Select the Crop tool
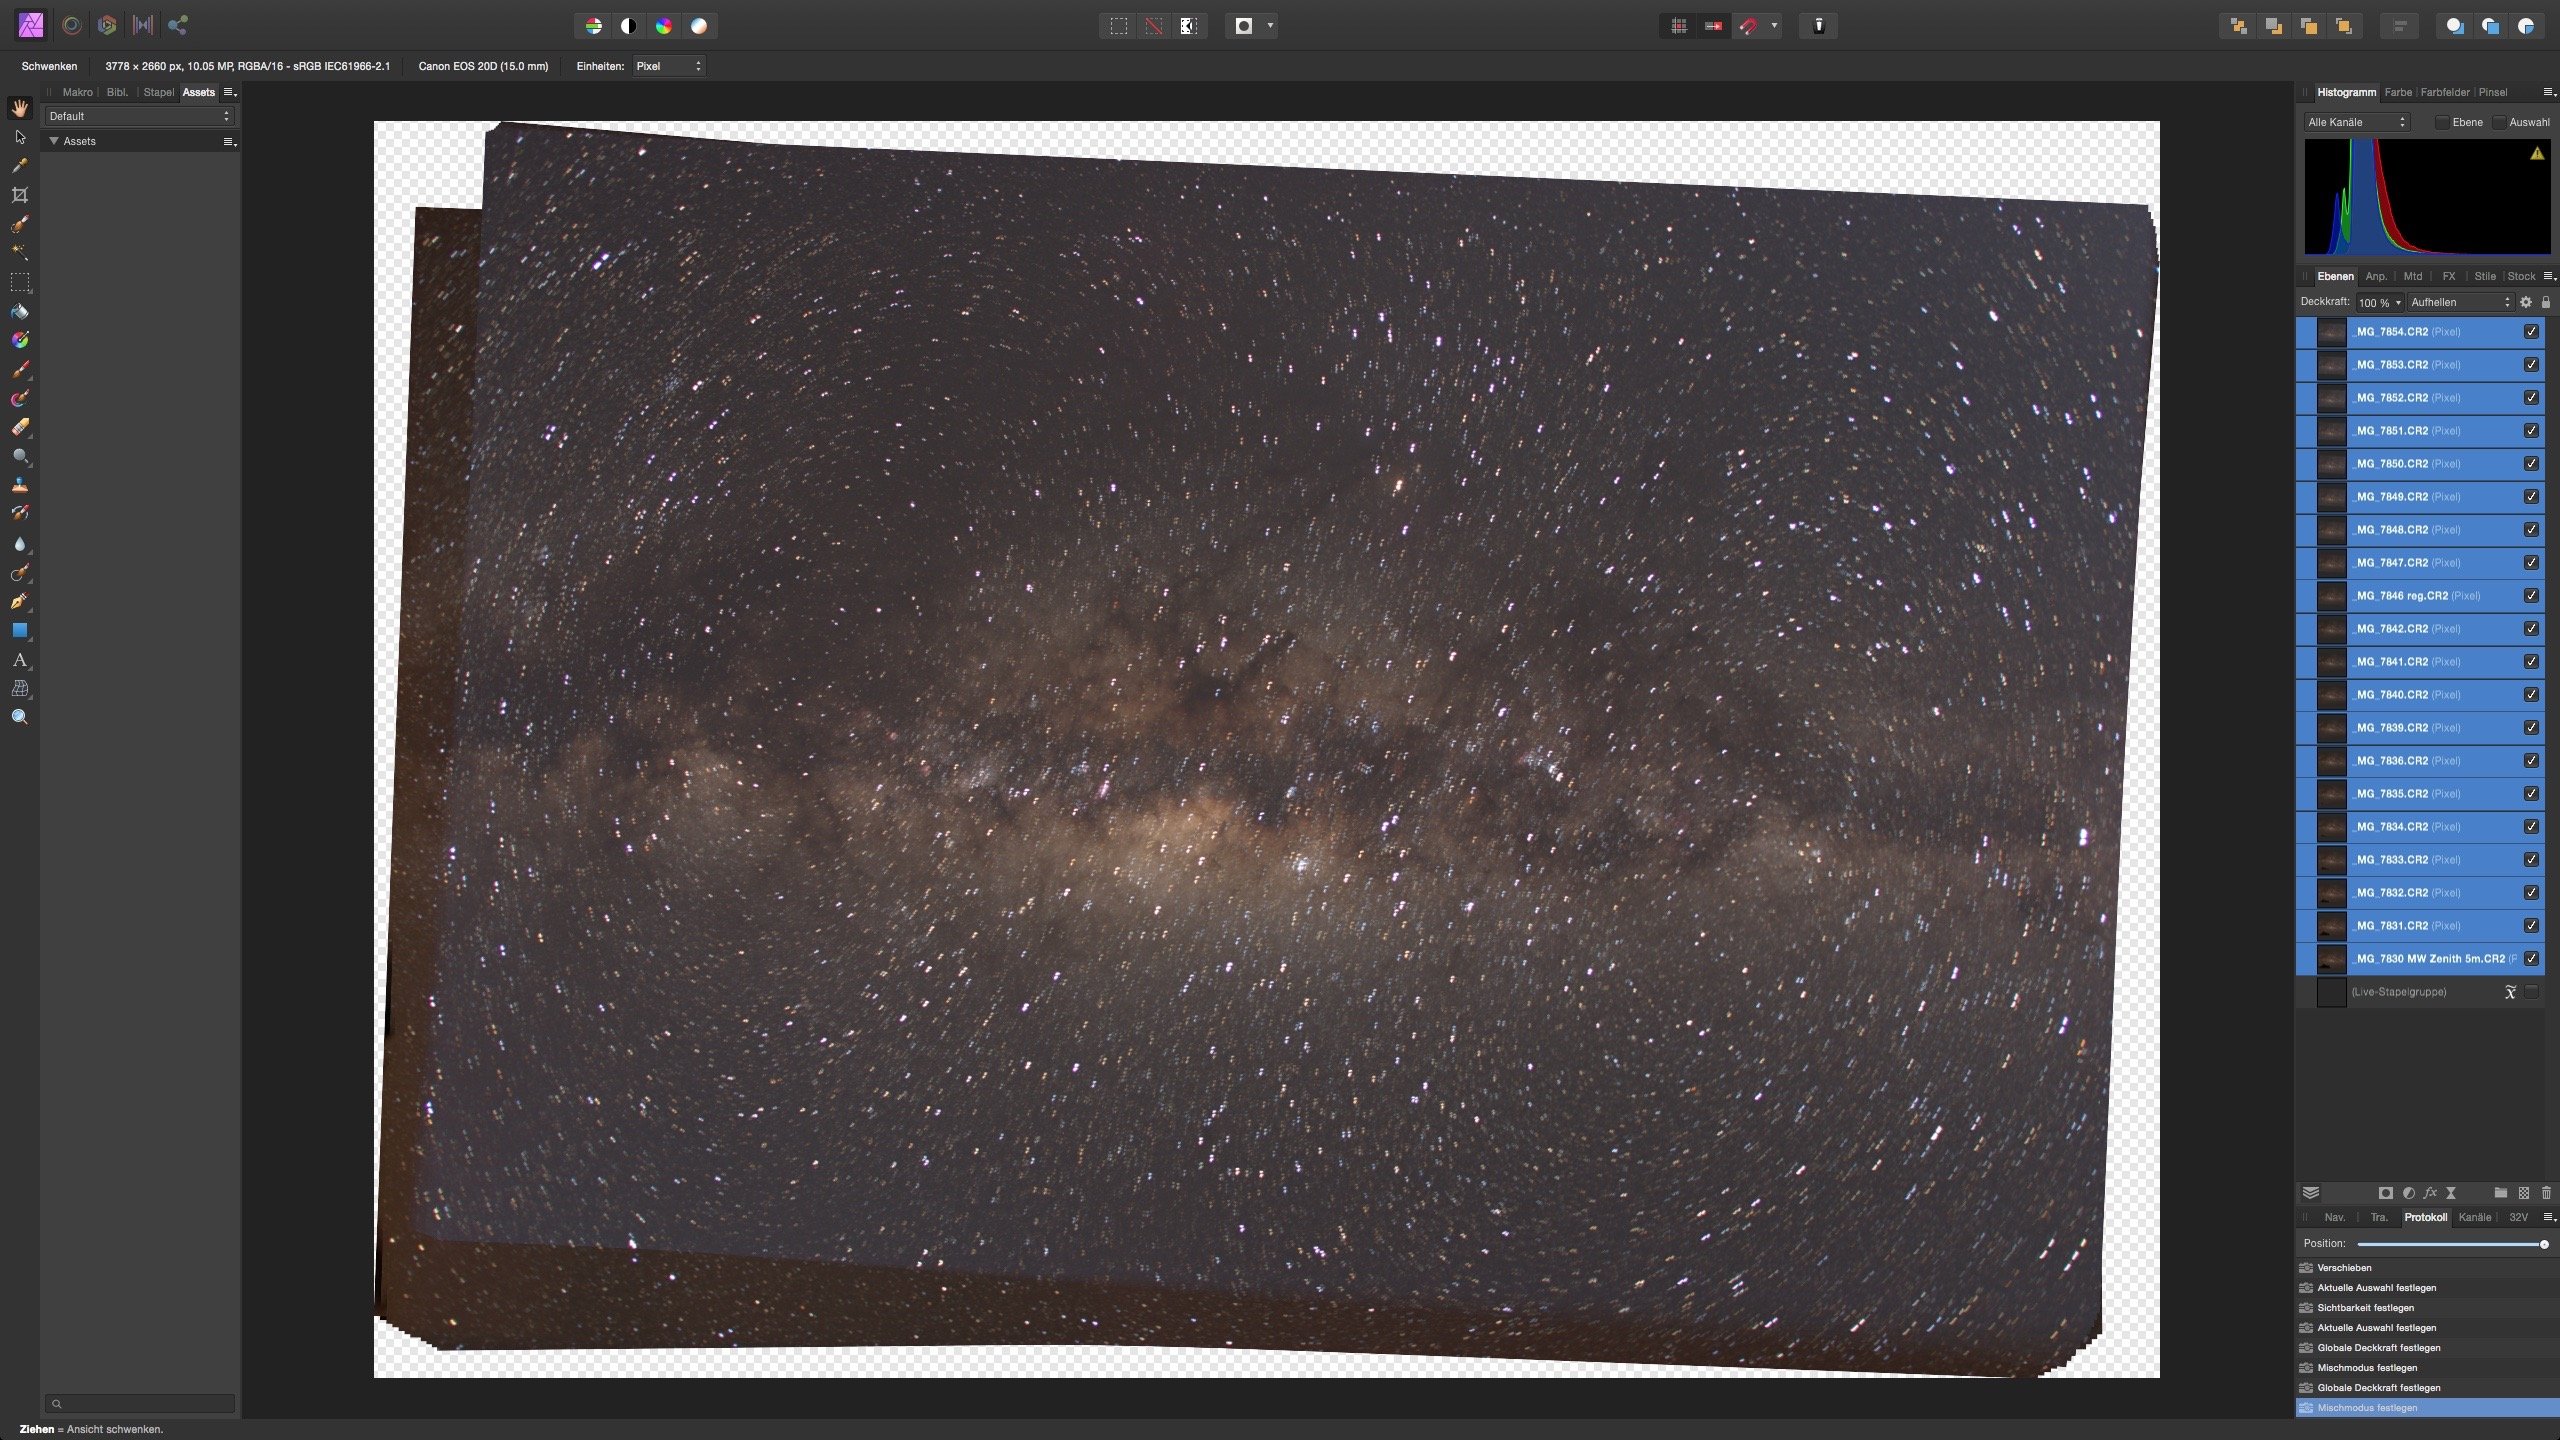The width and height of the screenshot is (2560, 1440). [19, 195]
